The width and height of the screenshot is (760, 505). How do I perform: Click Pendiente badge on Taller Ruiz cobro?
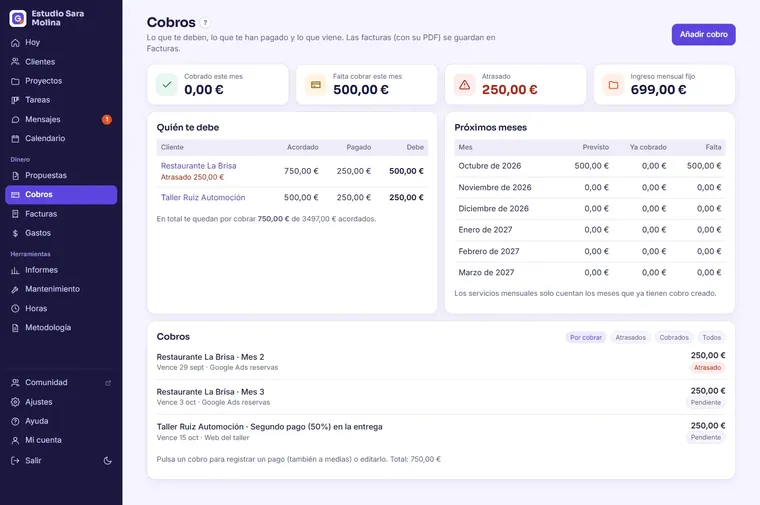tap(706, 438)
